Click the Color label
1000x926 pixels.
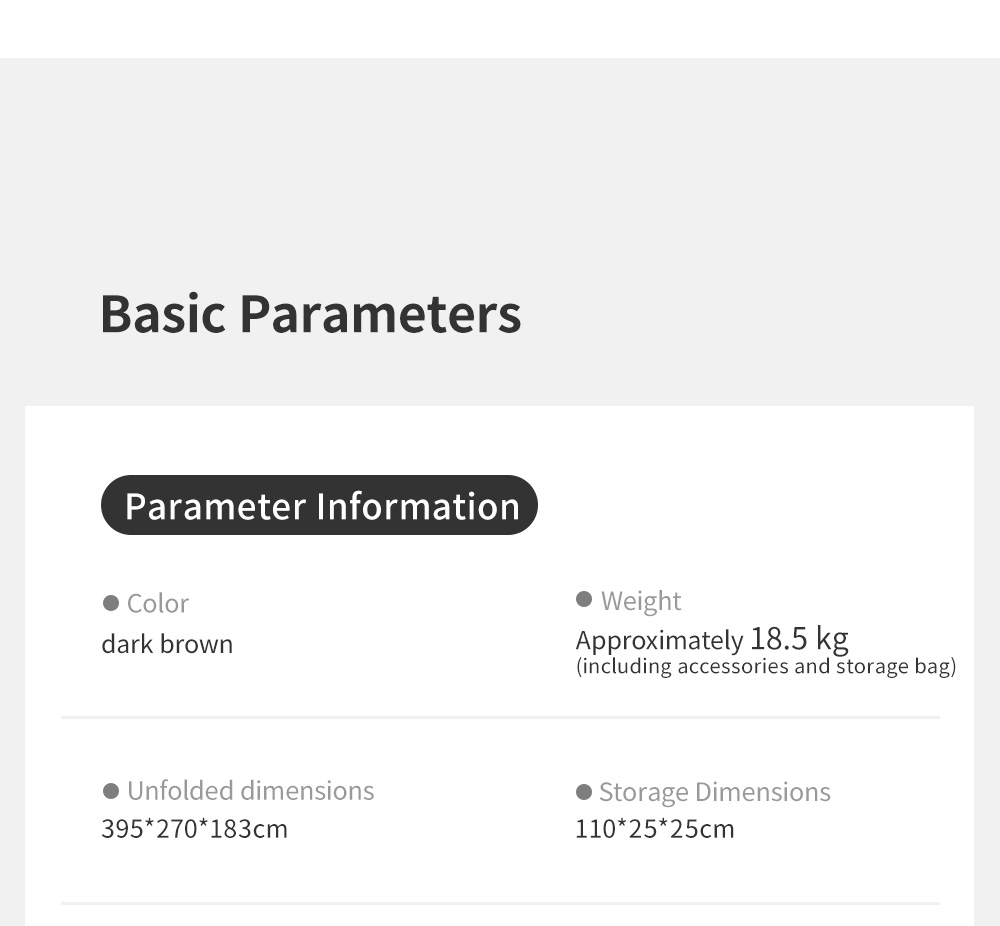tap(158, 603)
